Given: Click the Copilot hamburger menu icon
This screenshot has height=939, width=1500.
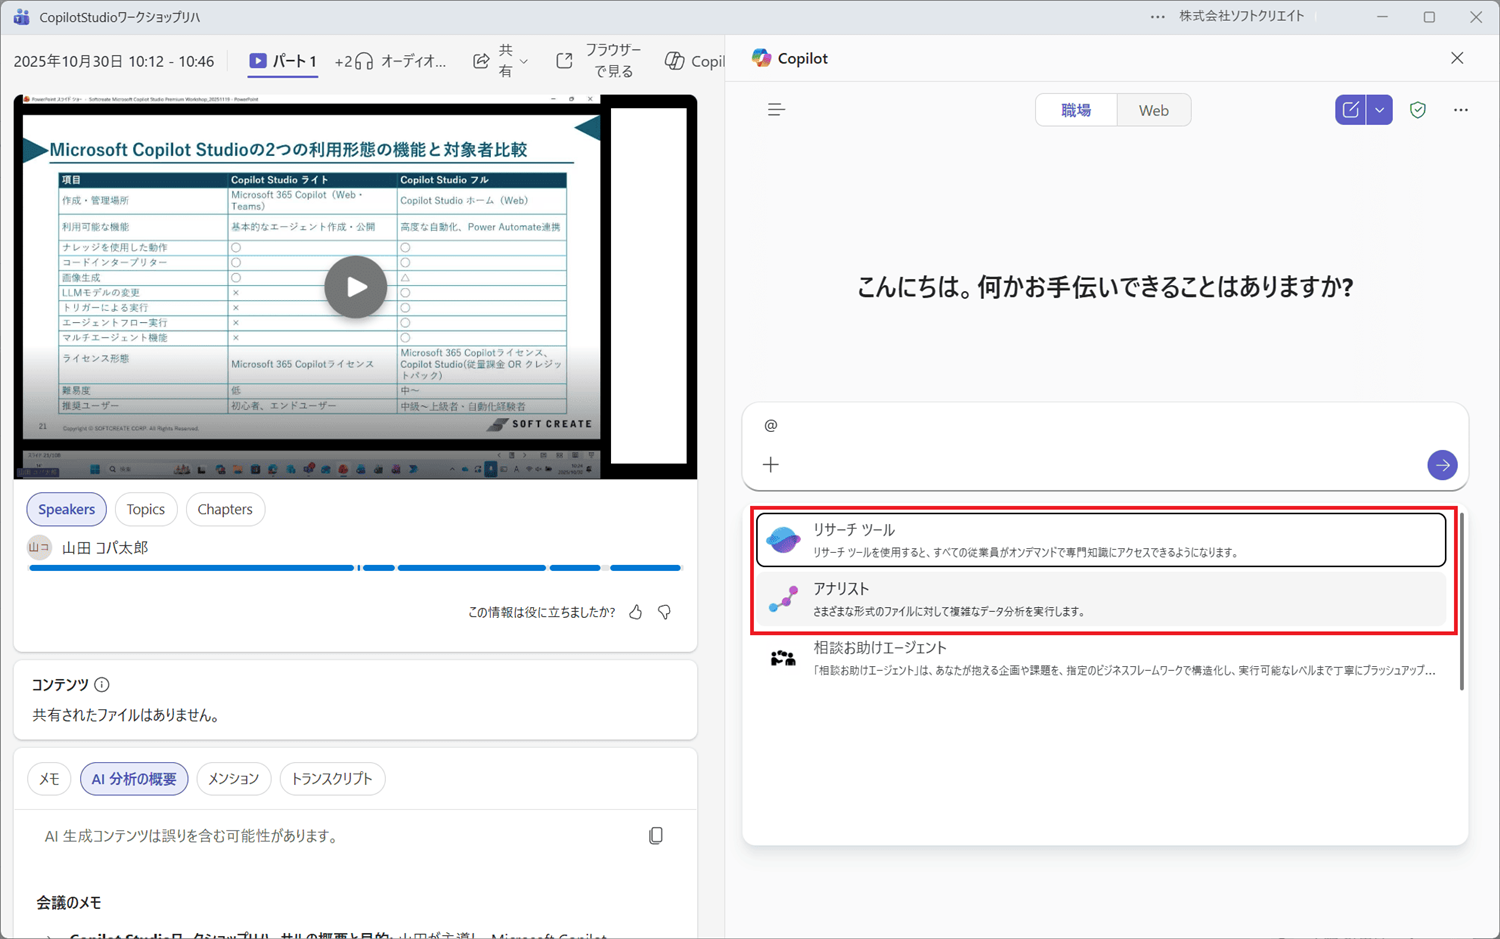Looking at the screenshot, I should click(x=776, y=109).
